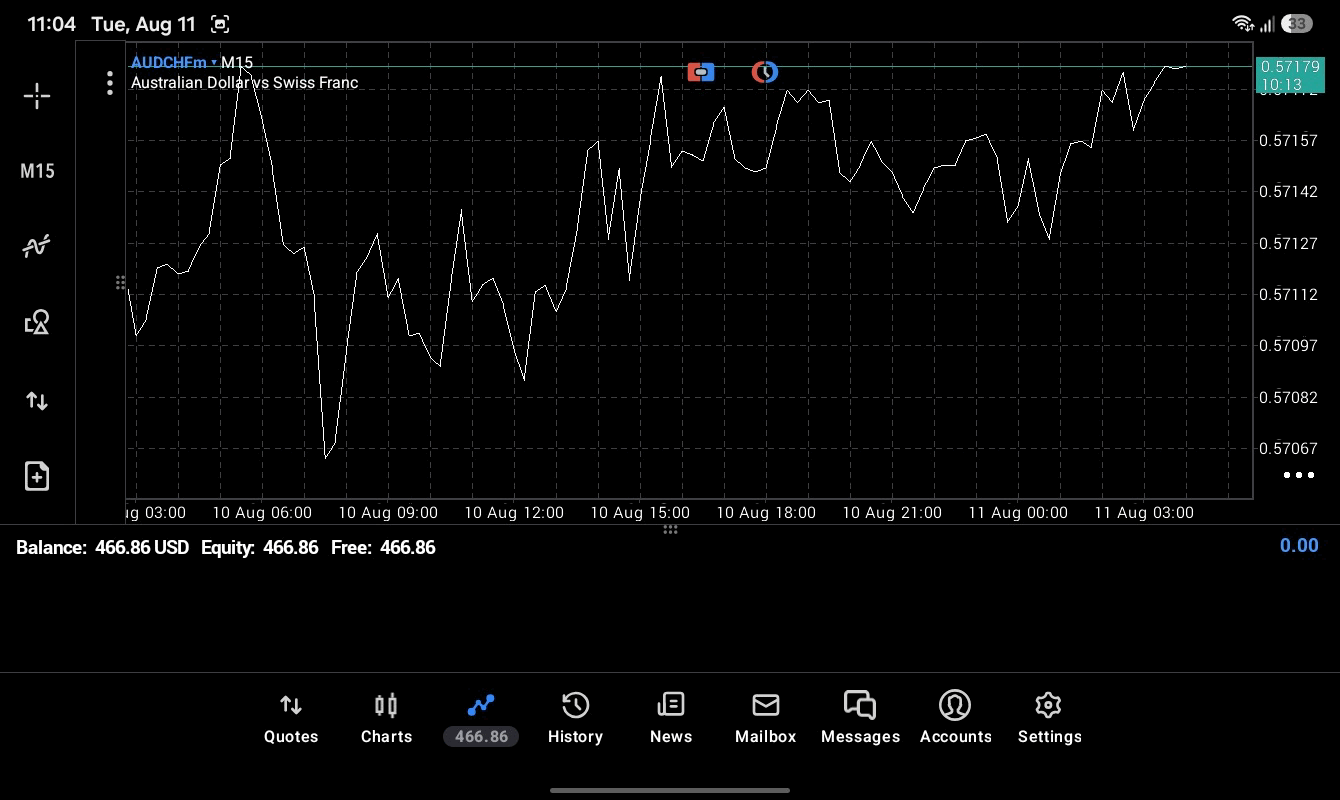
Task: Tap the "Tue, Aug 11" date in the status bar
Action: (x=144, y=24)
